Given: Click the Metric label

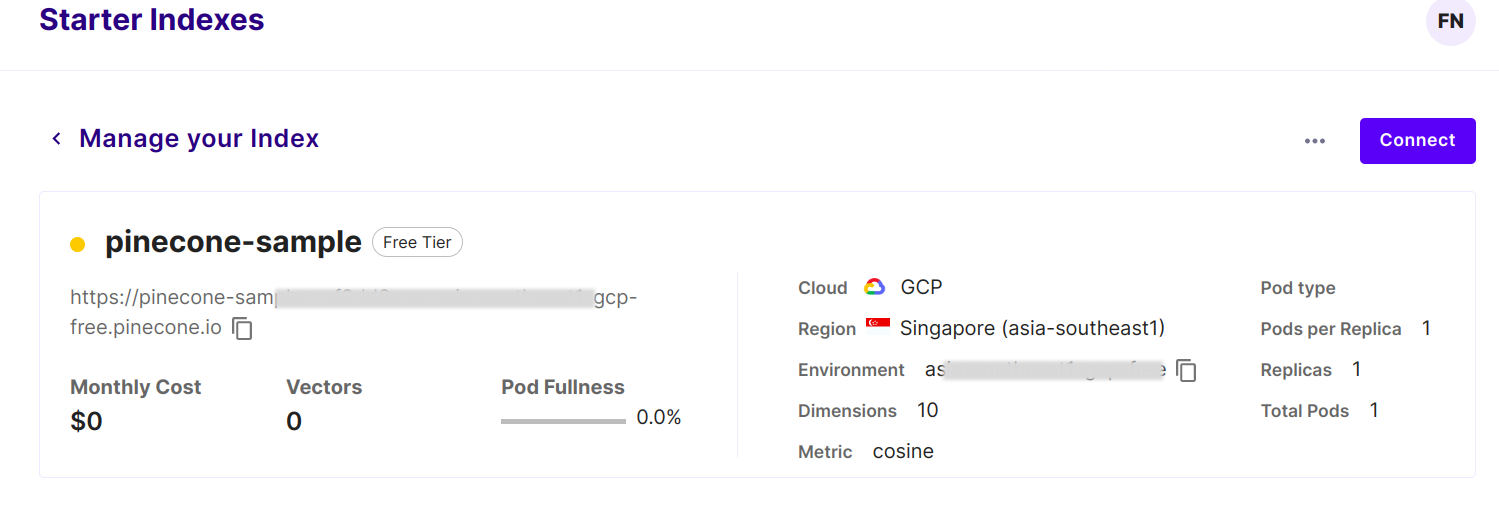Looking at the screenshot, I should pos(825,452).
